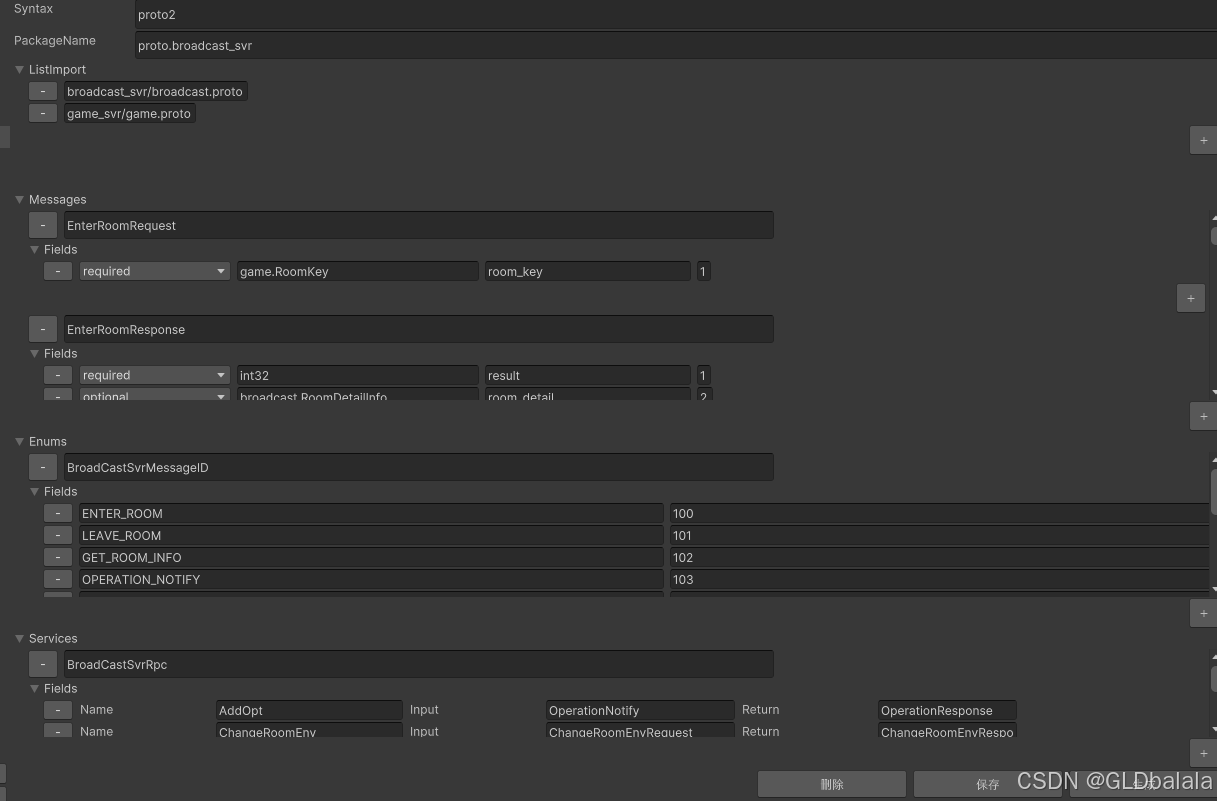The image size is (1217, 801).
Task: Edit the BroadCastSvrRpc service name
Action: tap(418, 664)
